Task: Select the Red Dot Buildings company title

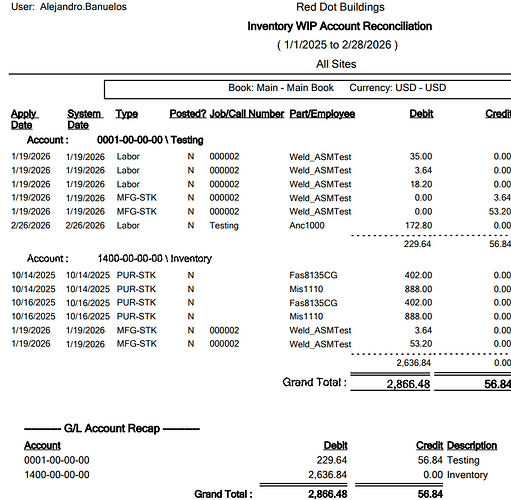Action: [340, 7]
